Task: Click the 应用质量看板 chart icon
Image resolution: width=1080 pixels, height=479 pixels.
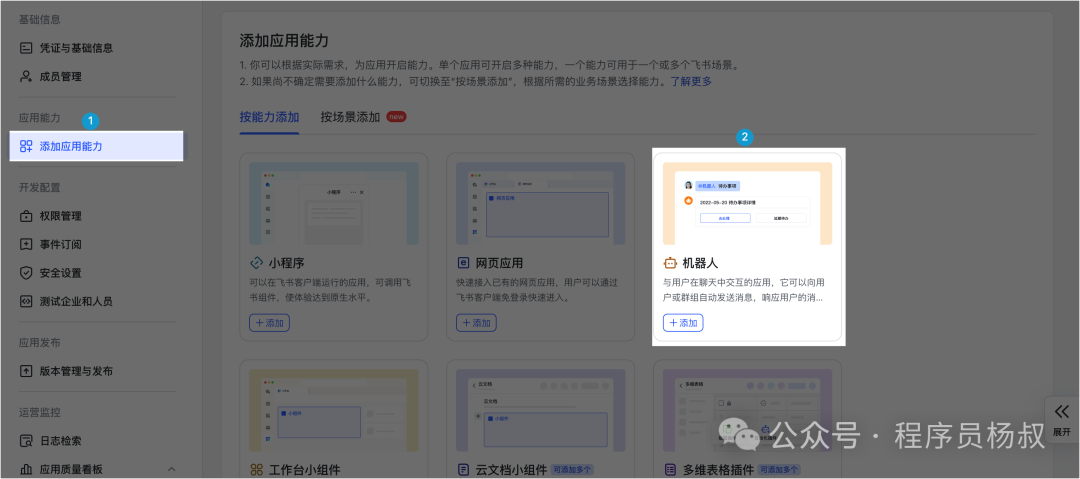Action: click(x=26, y=469)
